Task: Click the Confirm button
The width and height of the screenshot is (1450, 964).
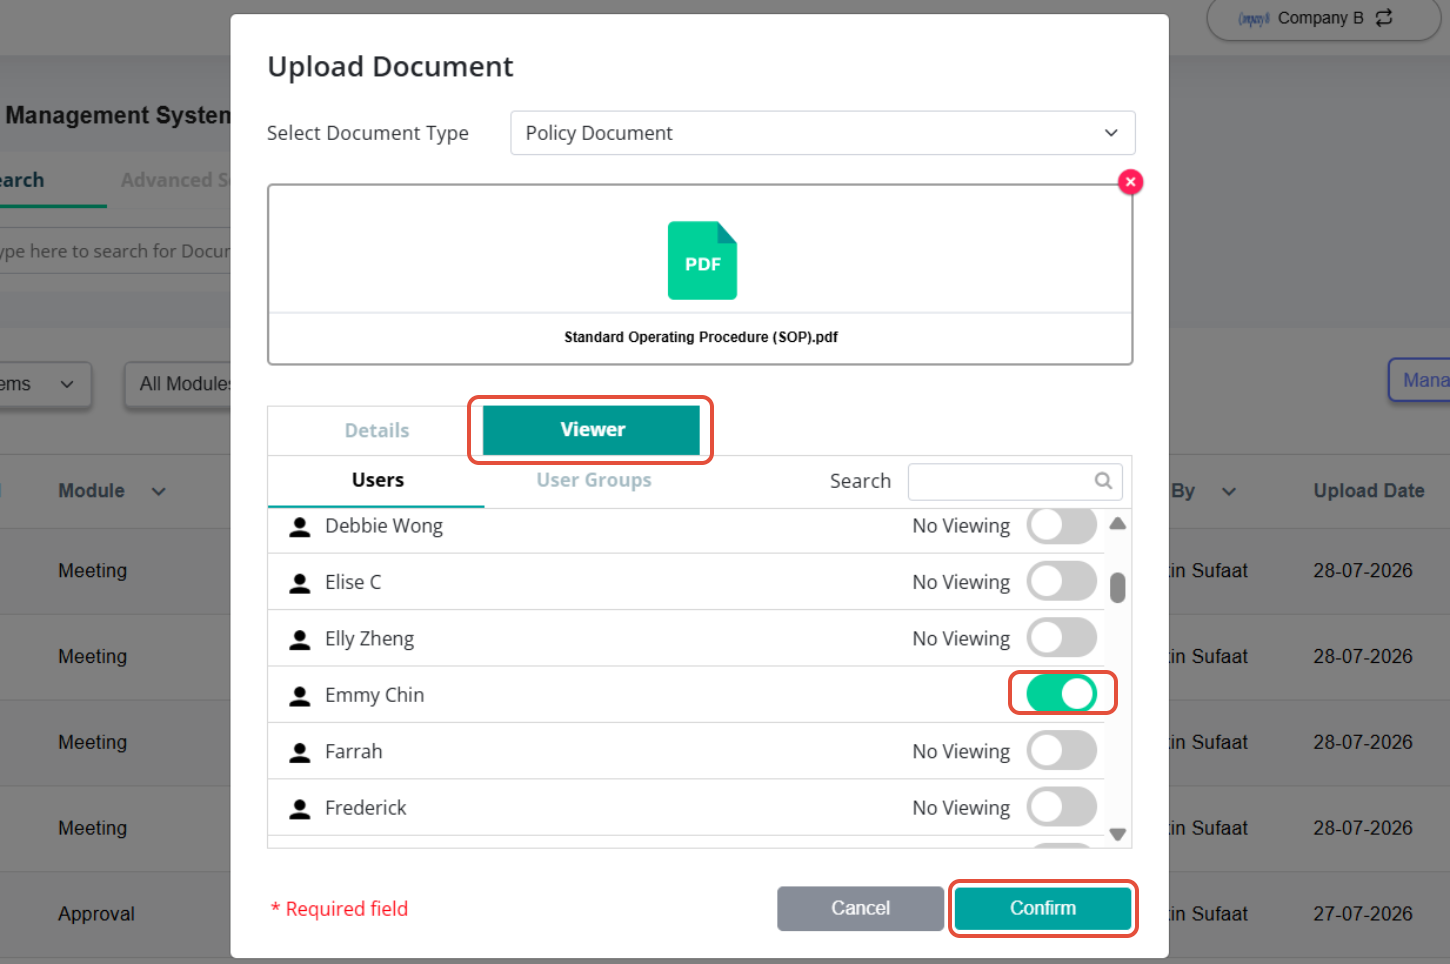Action: click(x=1043, y=908)
